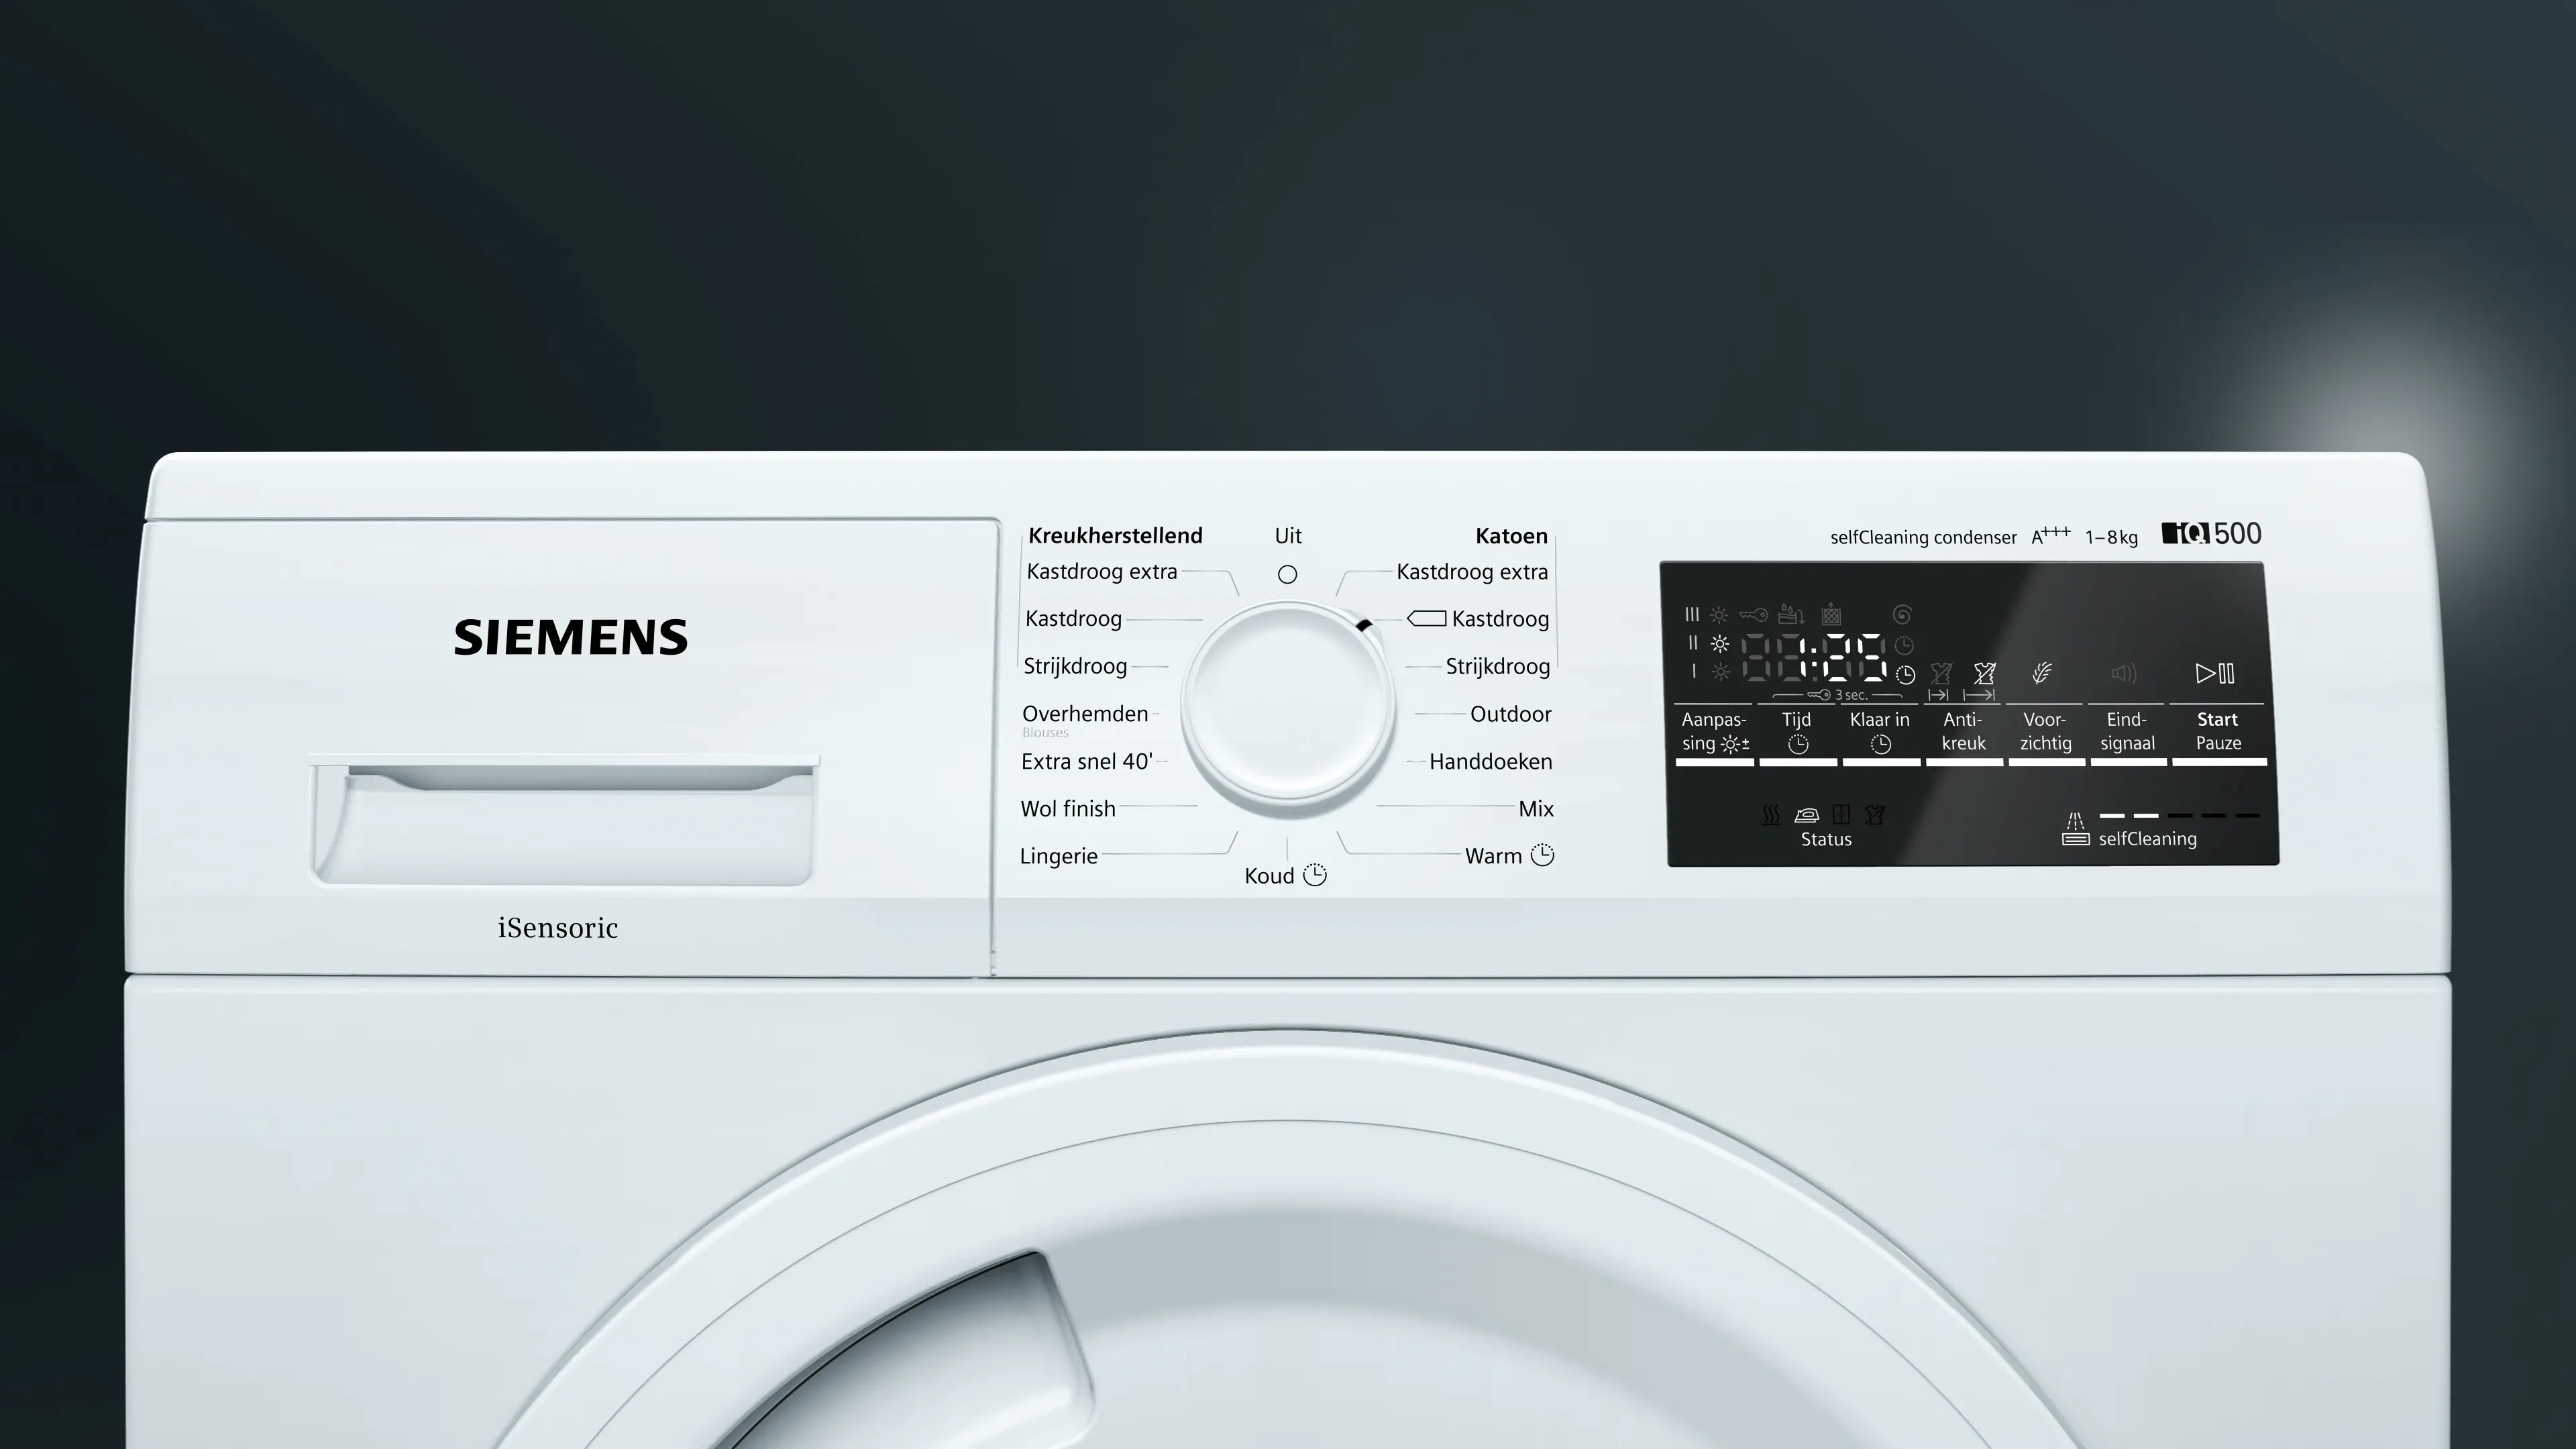Select the Wol finish programme label
Viewport: 2576px width, 1449px height.
(1067, 808)
